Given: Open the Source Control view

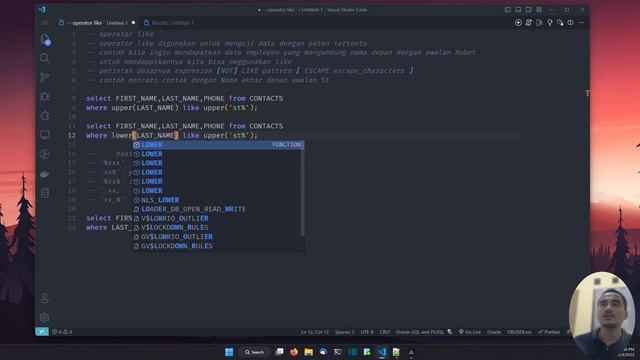Looking at the screenshot, I should 45,77.
